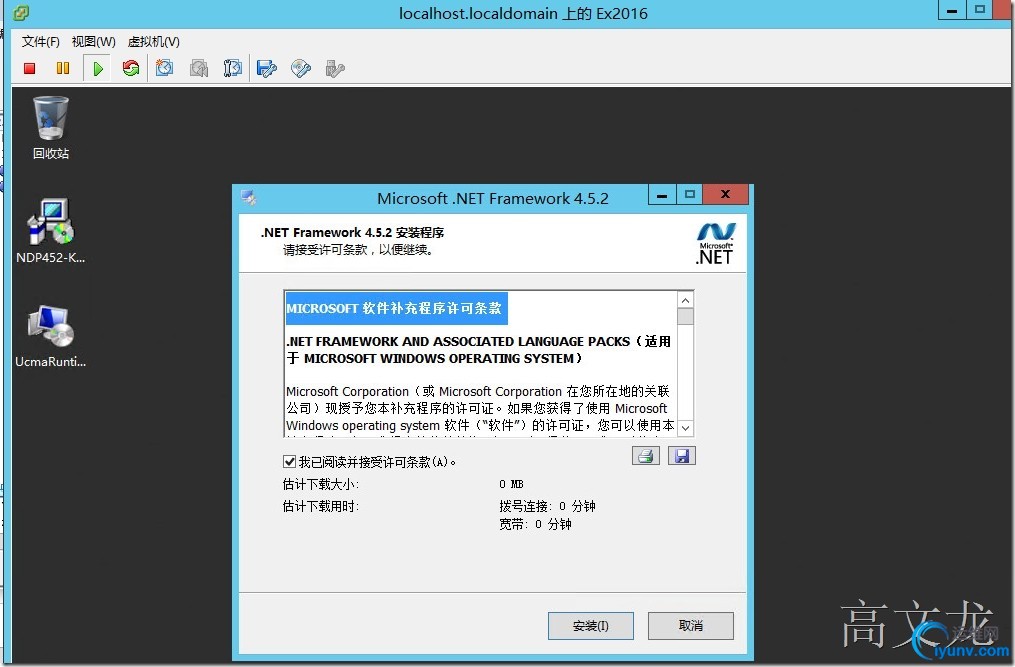Click the print license terms icon
This screenshot has width=1015, height=667.
646,456
